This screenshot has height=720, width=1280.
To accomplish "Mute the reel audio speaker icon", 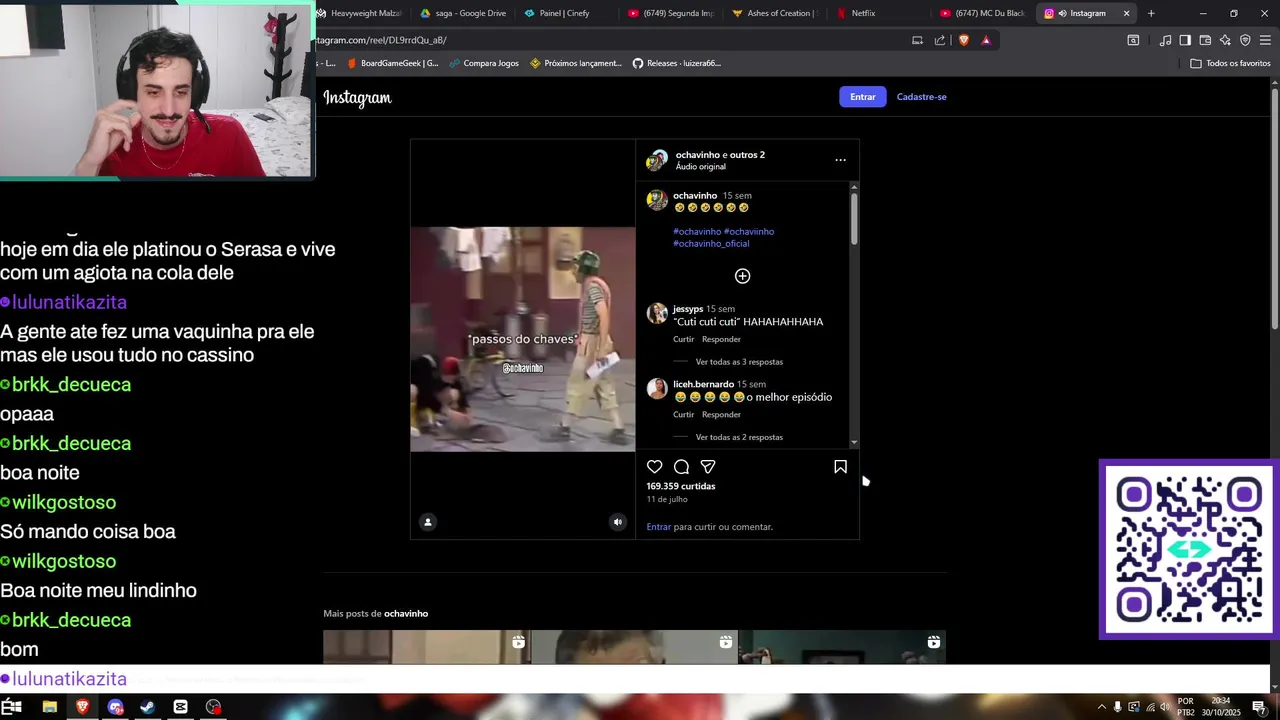I will point(617,522).
